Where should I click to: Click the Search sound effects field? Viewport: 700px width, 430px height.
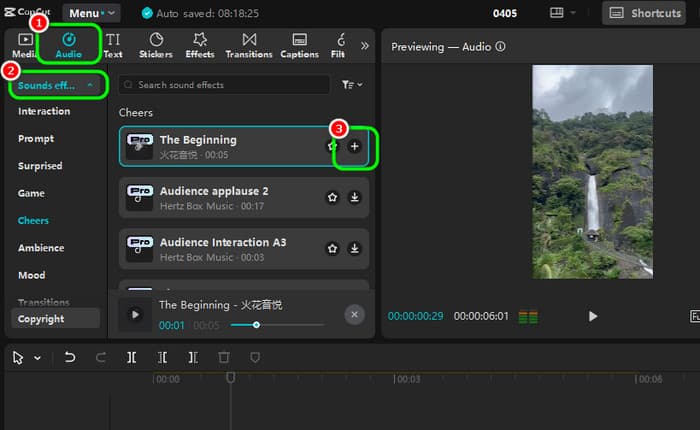[224, 85]
